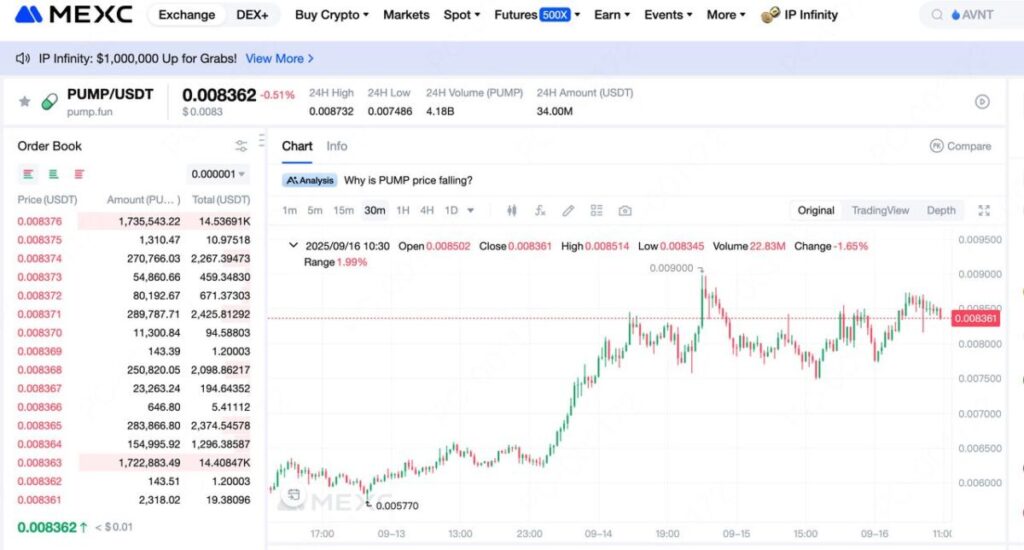The width and height of the screenshot is (1024, 550).
Task: Open the 0.000001 price precision dropdown
Action: (218, 174)
